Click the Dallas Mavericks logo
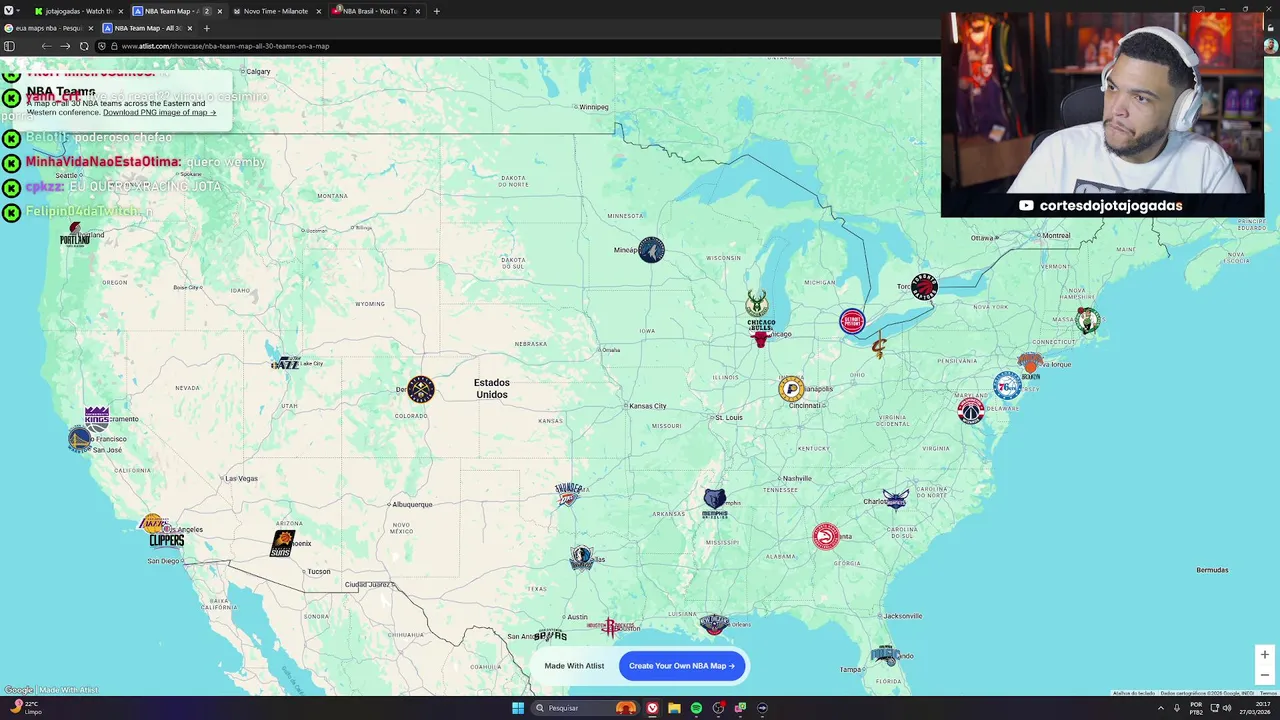 tap(582, 559)
